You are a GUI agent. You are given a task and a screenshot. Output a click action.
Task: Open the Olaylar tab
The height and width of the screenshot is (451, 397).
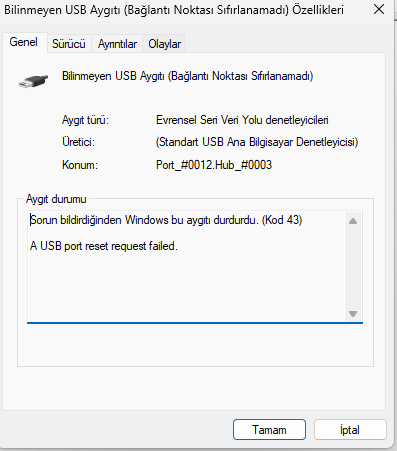(164, 44)
